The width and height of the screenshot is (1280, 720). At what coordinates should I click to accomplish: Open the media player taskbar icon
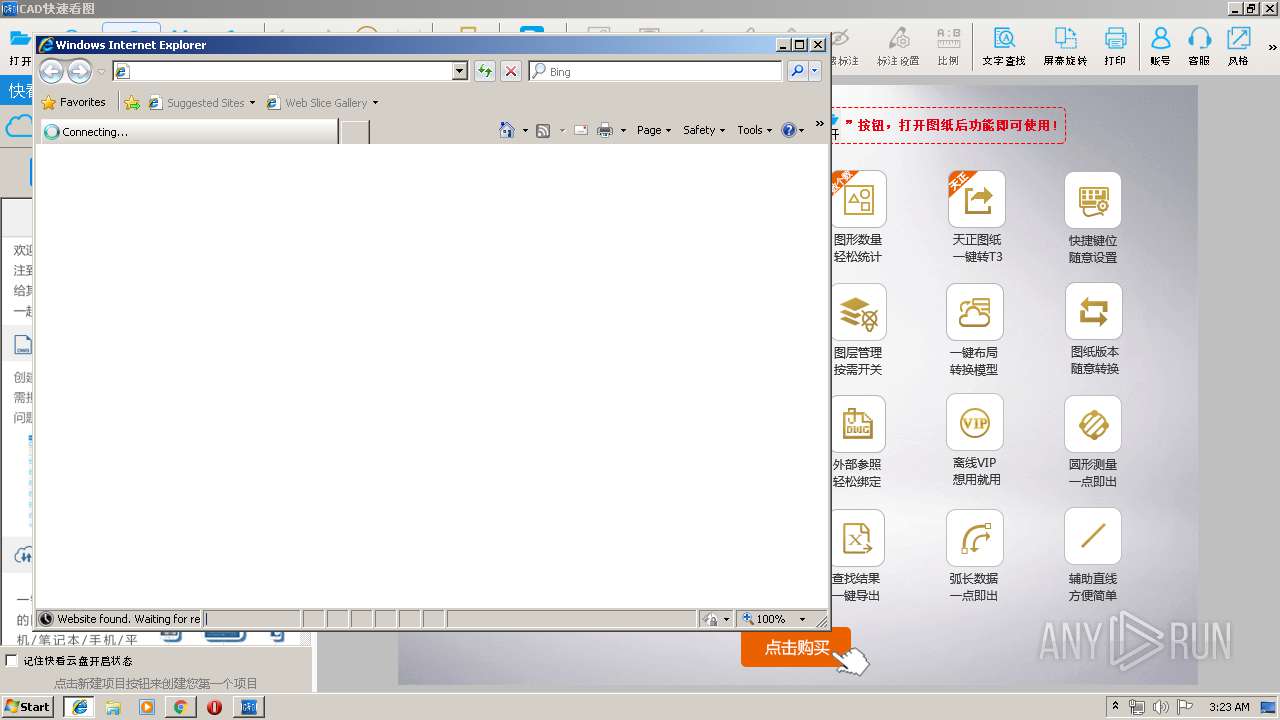[x=147, y=707]
